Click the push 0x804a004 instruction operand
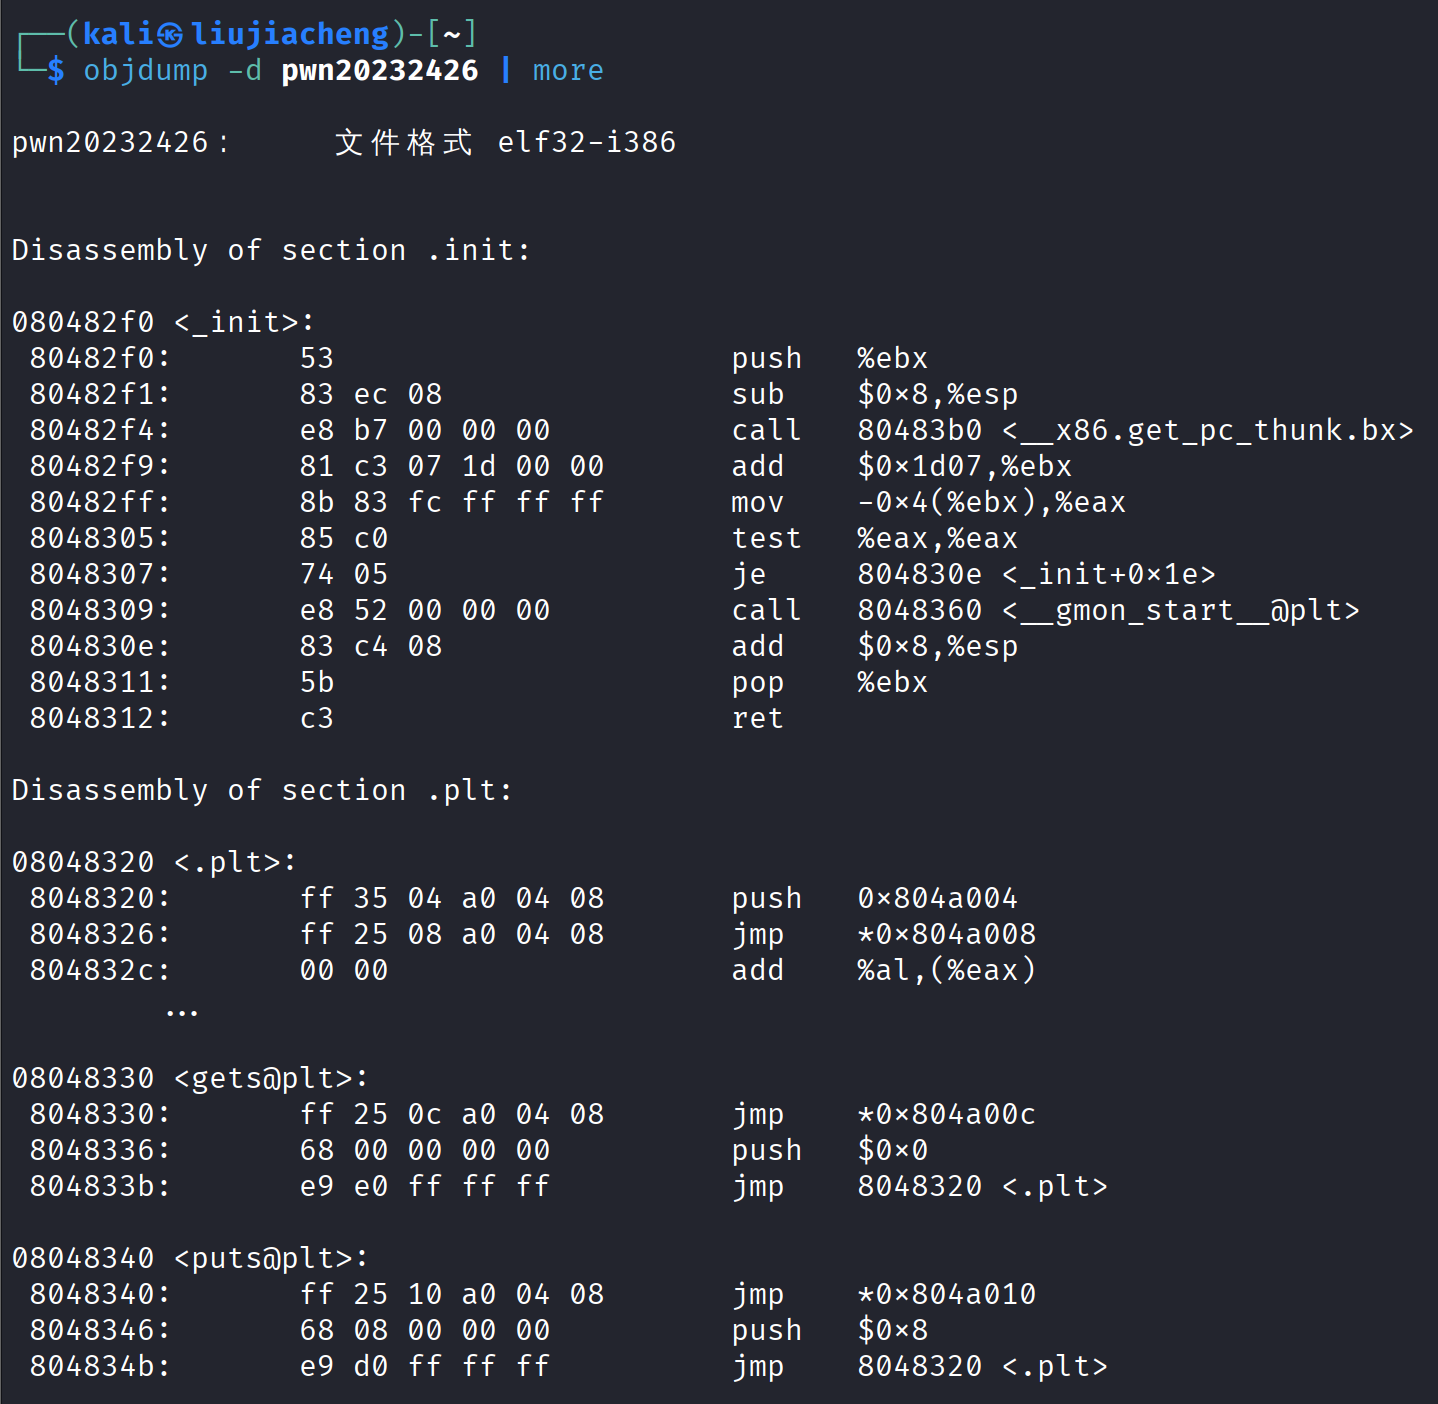This screenshot has height=1404, width=1438. point(937,898)
